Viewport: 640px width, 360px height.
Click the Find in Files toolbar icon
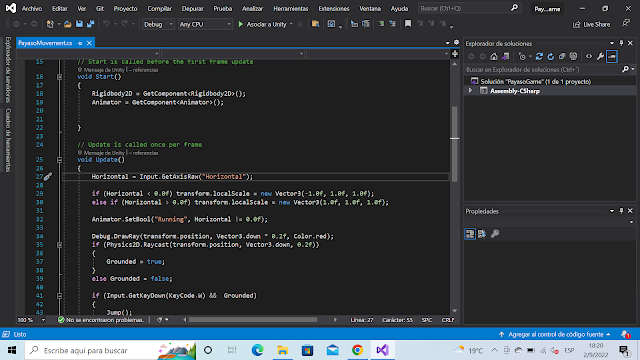[316, 24]
